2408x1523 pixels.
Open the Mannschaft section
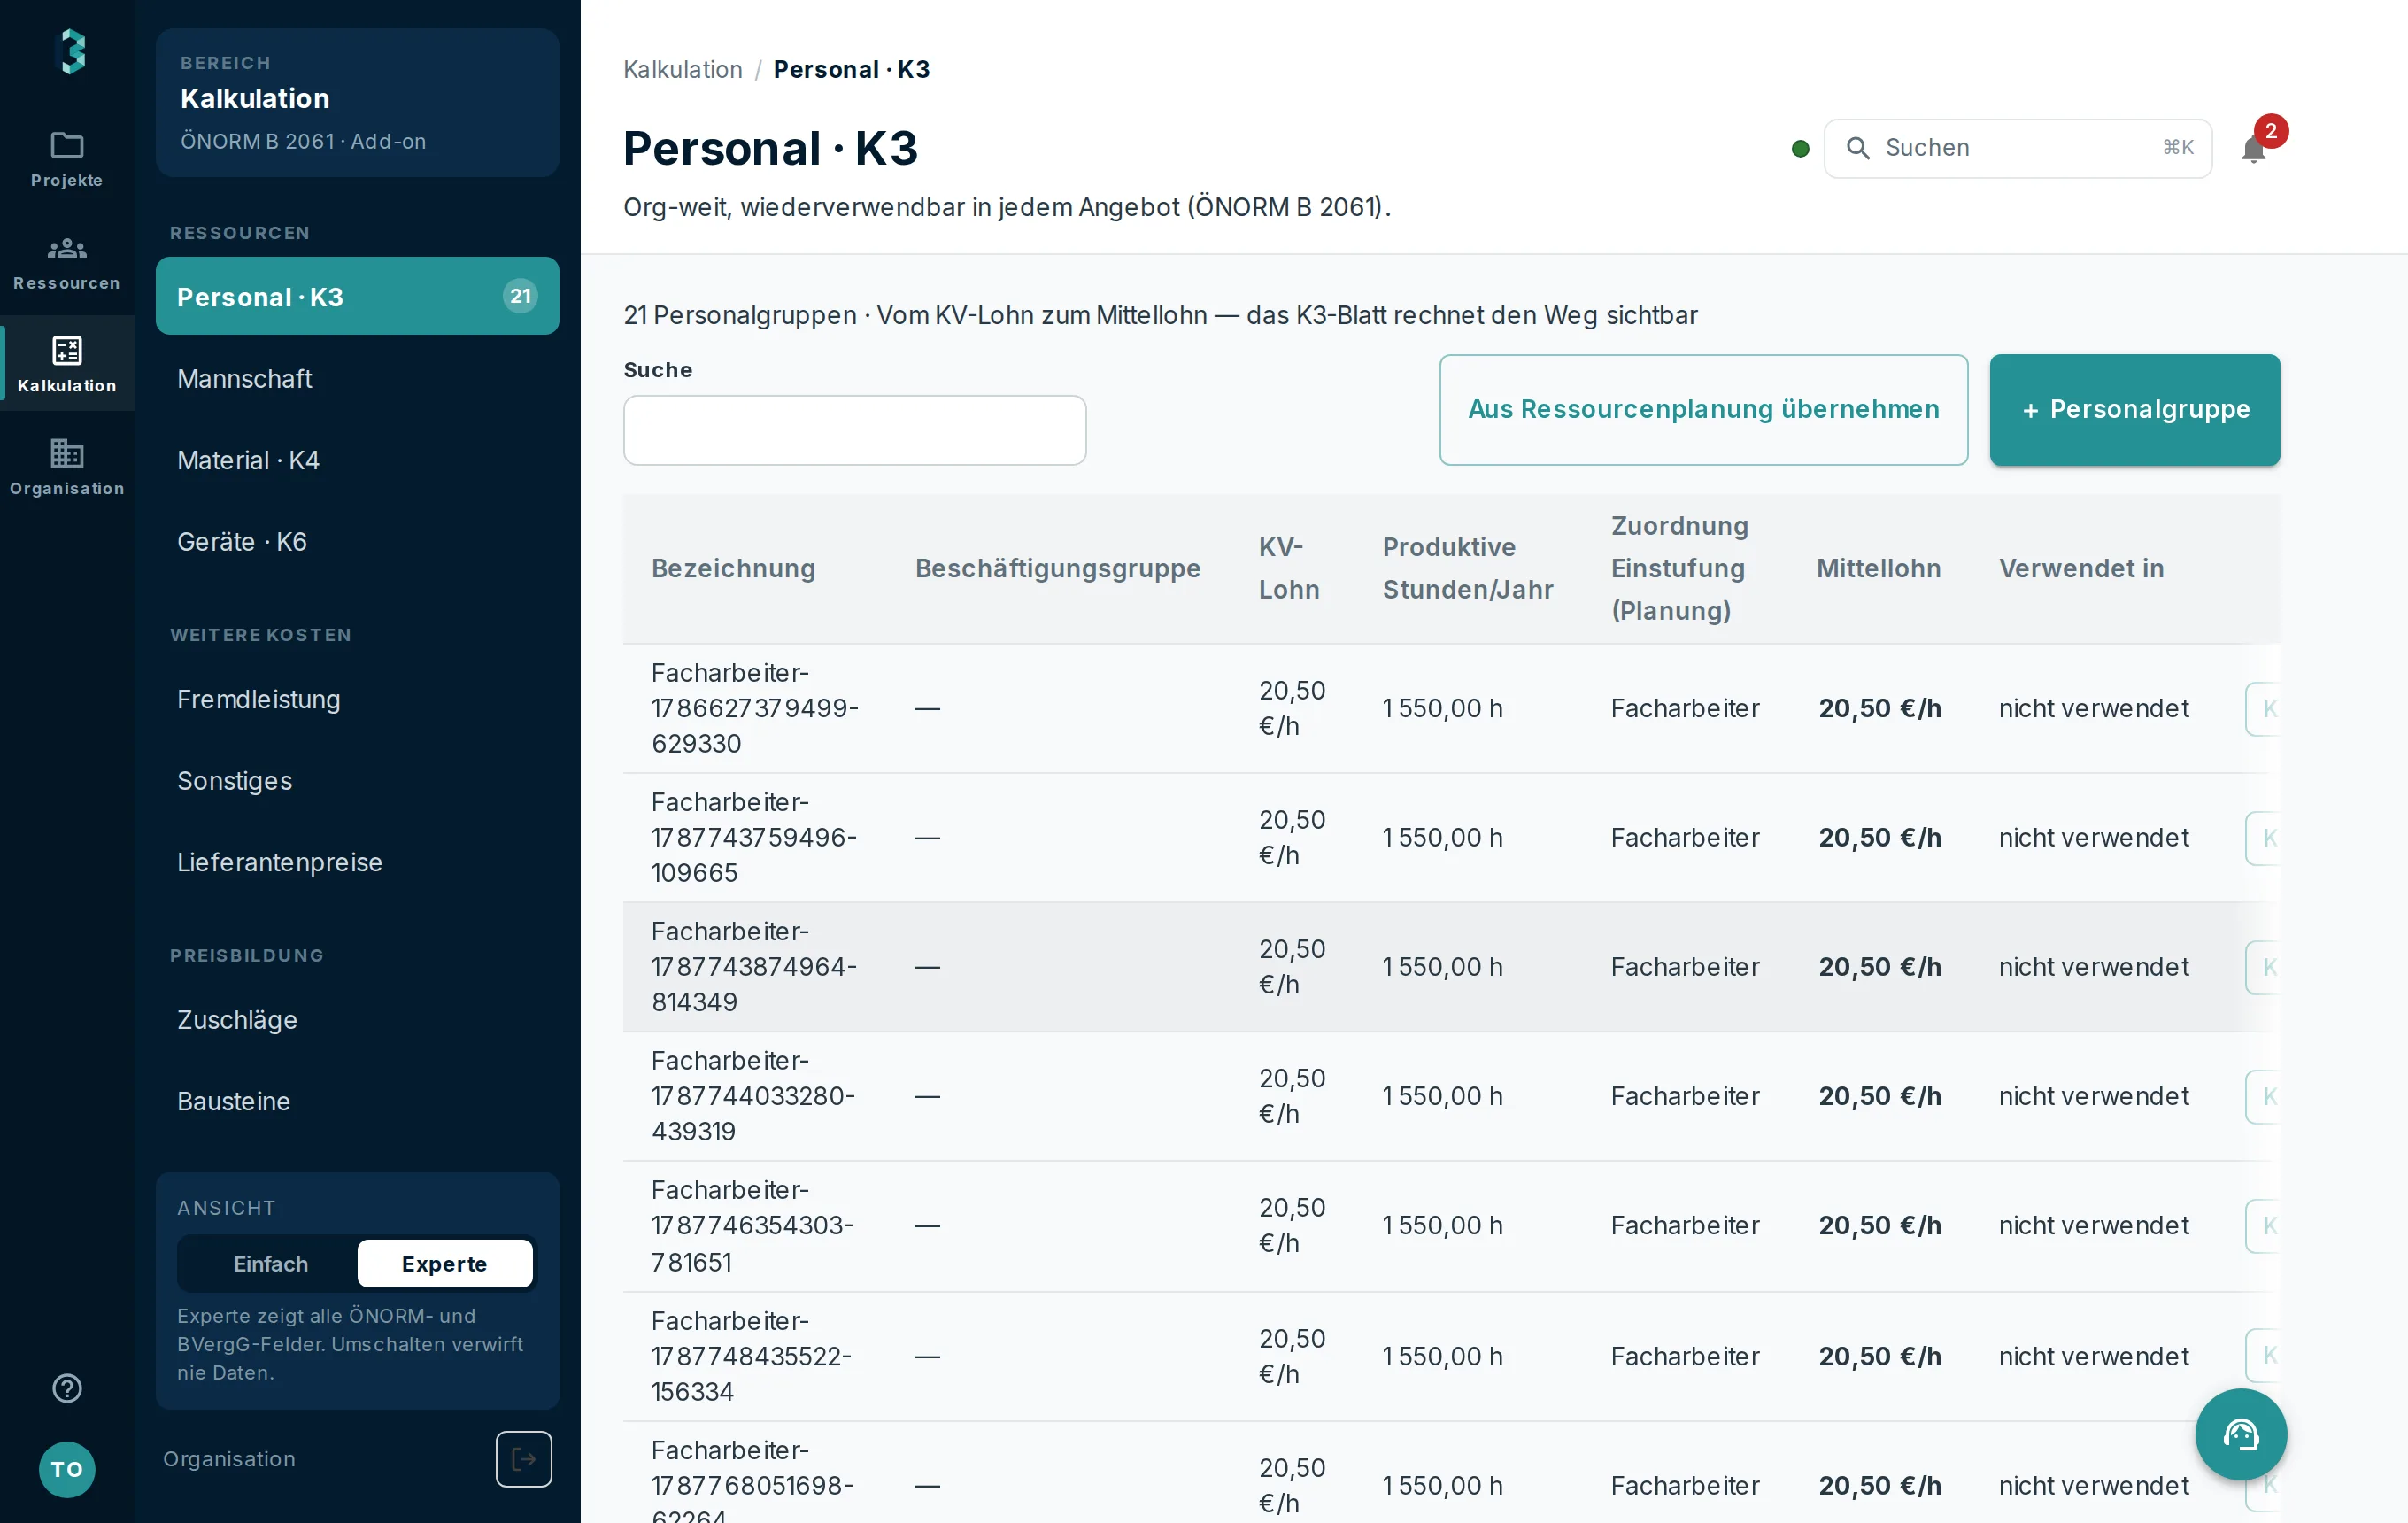[357, 378]
